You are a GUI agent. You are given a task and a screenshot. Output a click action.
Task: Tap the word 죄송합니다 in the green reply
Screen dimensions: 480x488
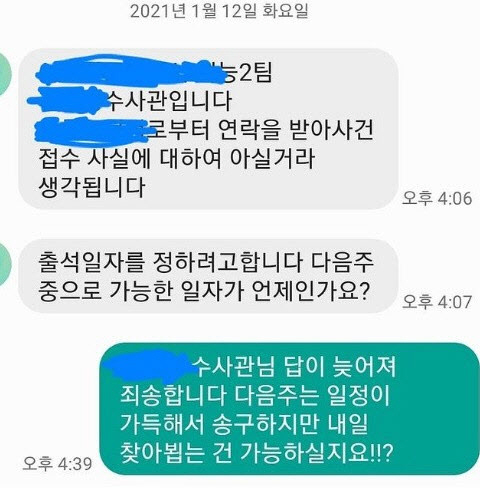(x=173, y=395)
